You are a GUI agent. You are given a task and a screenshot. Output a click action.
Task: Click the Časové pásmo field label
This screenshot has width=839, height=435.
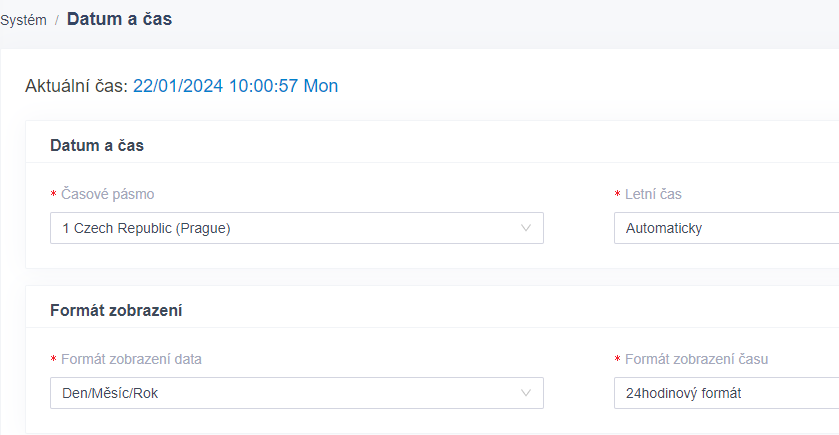tap(108, 194)
